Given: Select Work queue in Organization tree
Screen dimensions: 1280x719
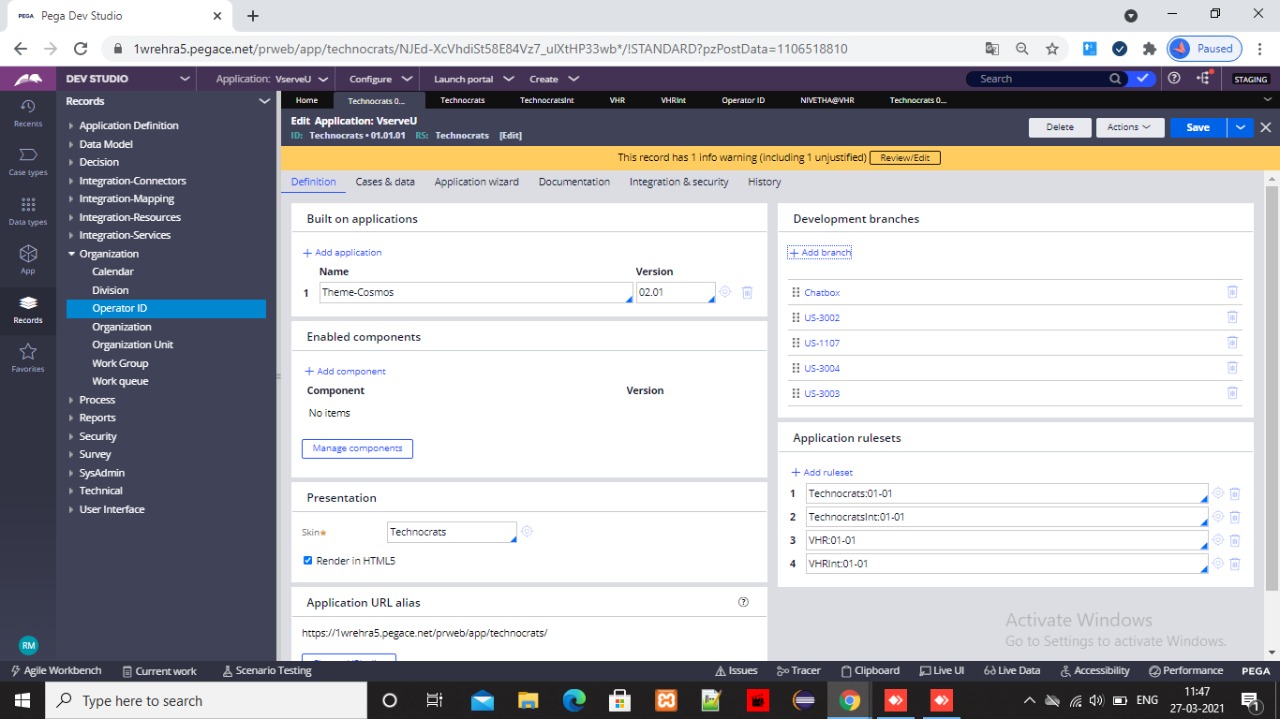Looking at the screenshot, I should tap(120, 381).
